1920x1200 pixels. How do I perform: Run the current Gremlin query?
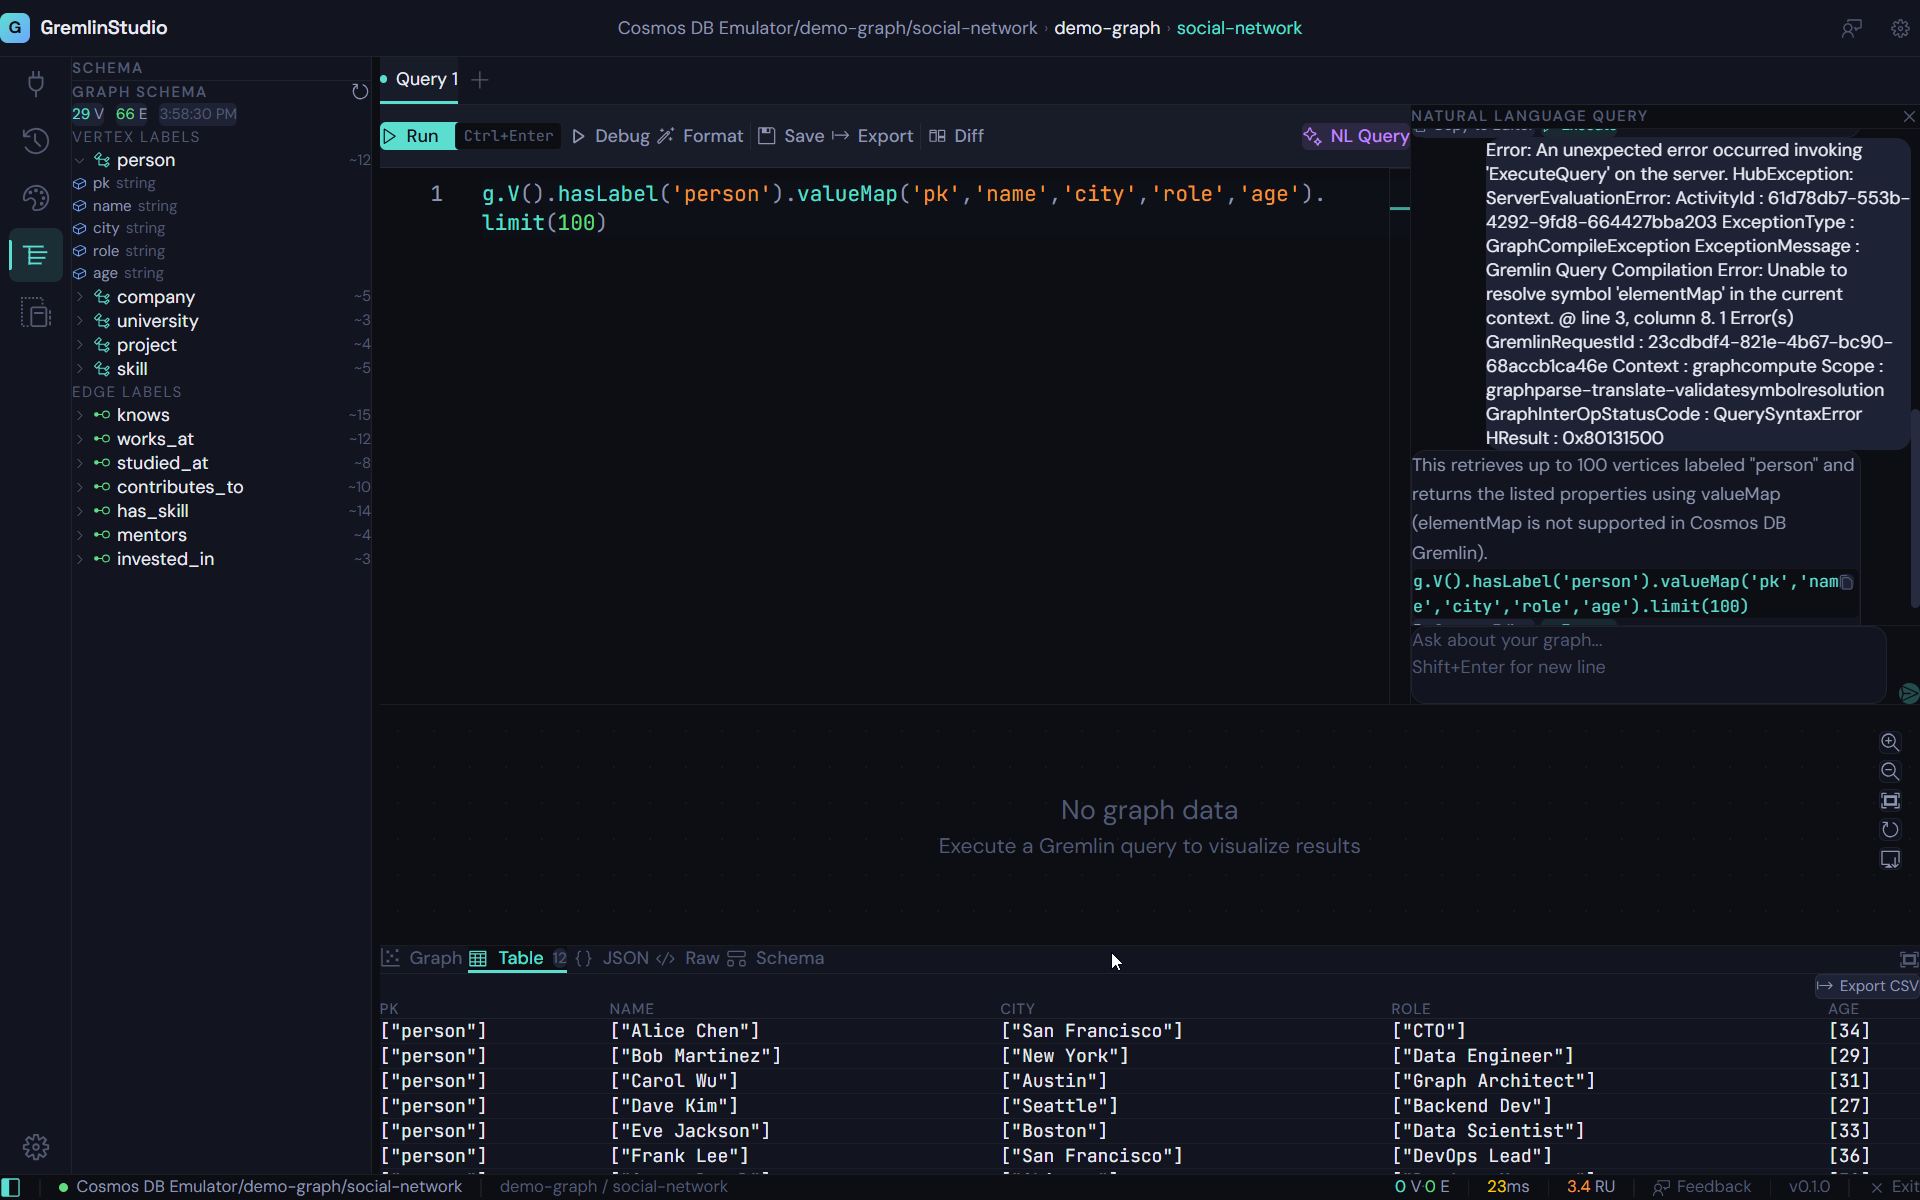point(415,136)
